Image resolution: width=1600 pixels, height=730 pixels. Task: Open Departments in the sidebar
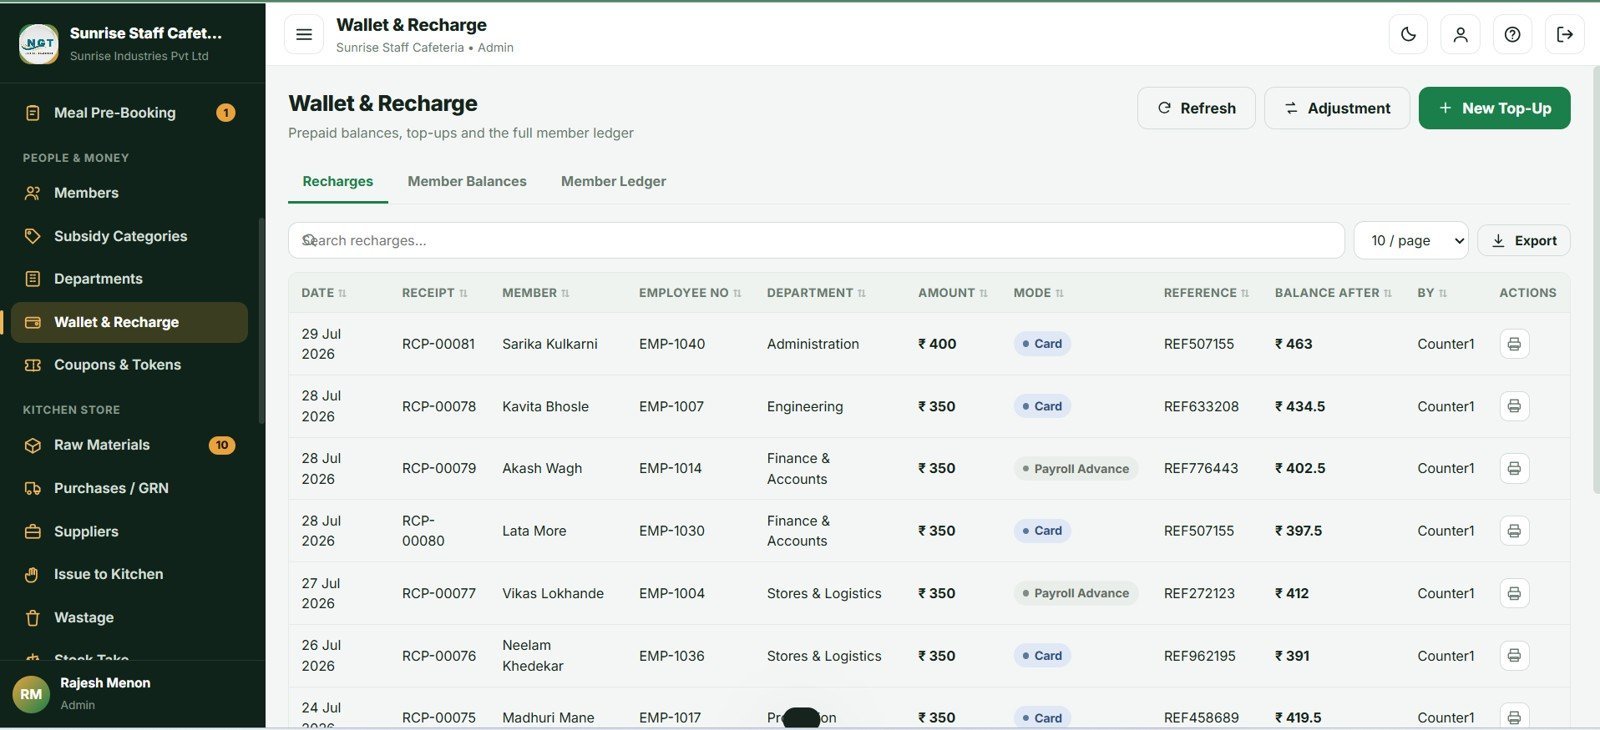(129, 279)
